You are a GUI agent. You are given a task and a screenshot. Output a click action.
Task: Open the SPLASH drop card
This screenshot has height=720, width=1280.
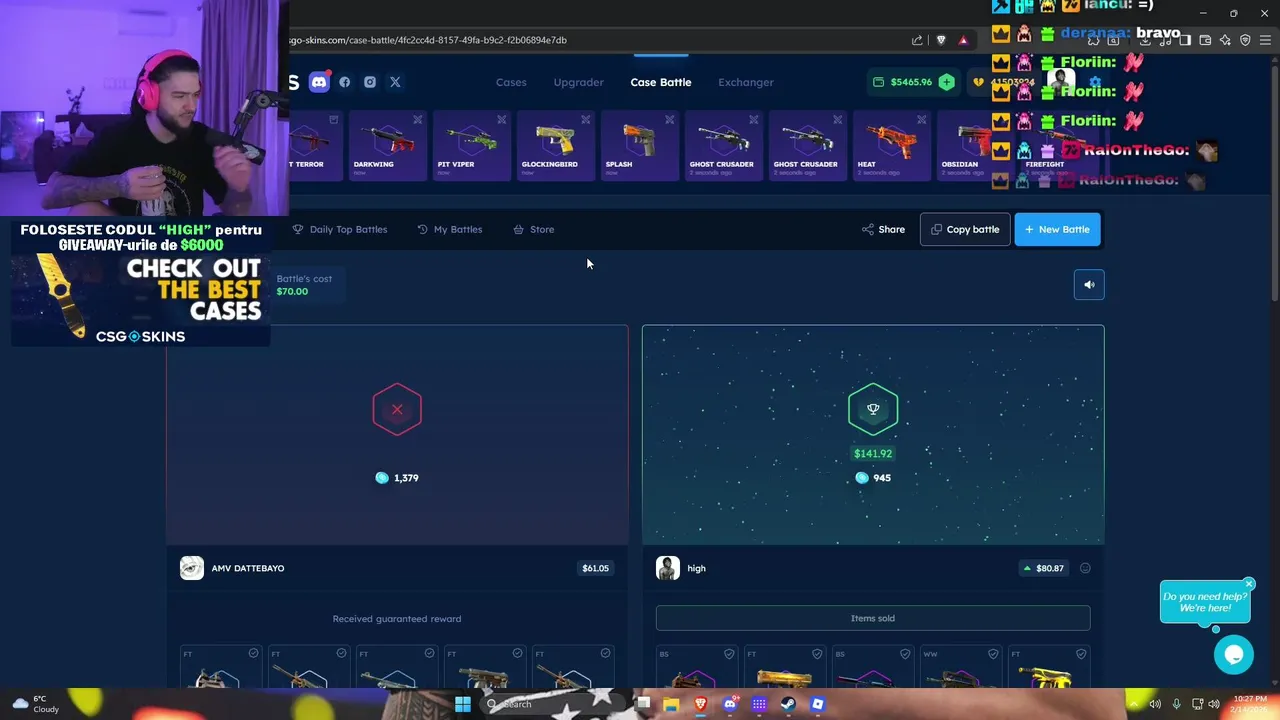(639, 146)
